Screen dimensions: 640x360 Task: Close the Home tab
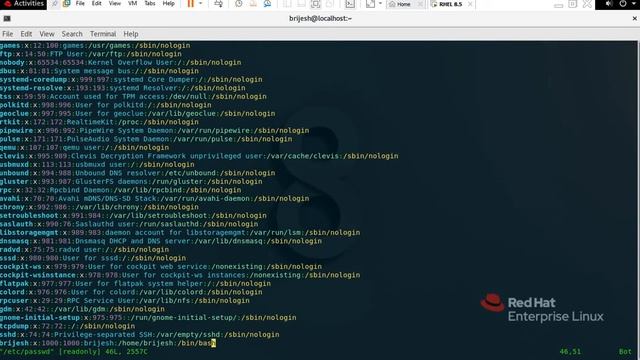click(x=420, y=4)
